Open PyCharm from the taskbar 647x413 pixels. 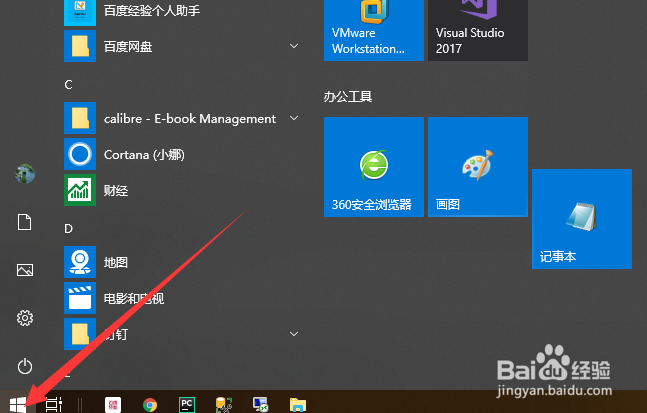(x=187, y=405)
